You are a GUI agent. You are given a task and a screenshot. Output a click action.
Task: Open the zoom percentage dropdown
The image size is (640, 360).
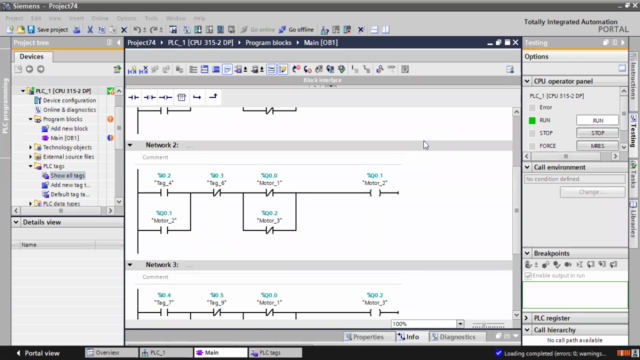(460, 324)
